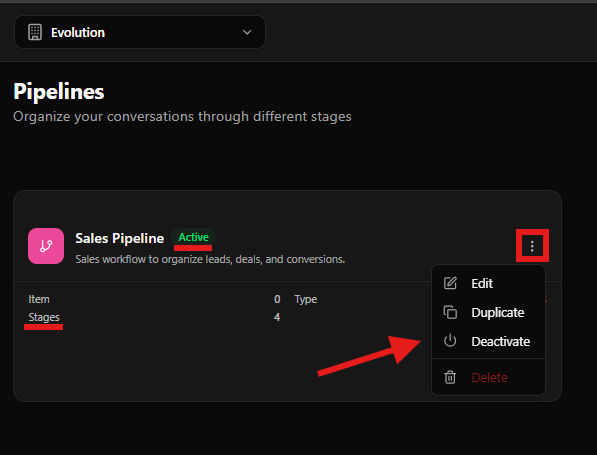Choose the red Delete menu entry
This screenshot has width=597, height=455.
pos(488,377)
